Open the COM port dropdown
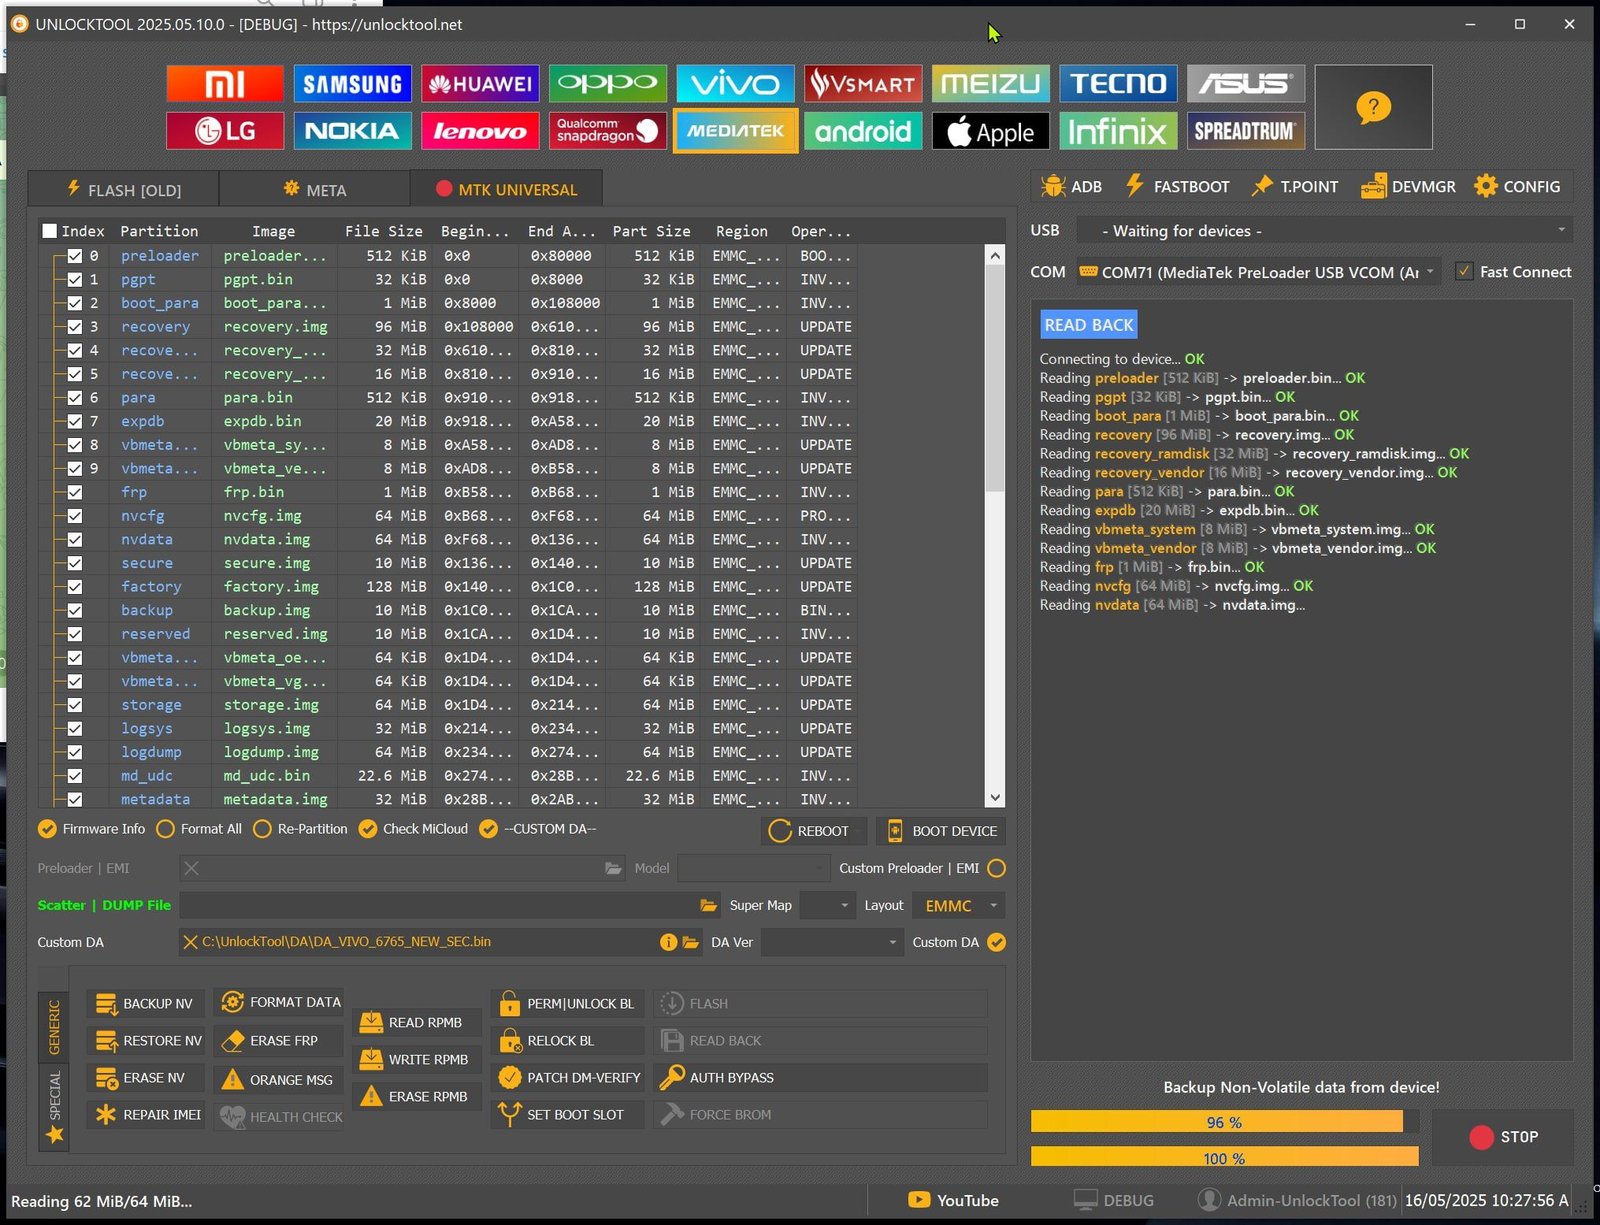This screenshot has width=1600, height=1225. (1258, 272)
